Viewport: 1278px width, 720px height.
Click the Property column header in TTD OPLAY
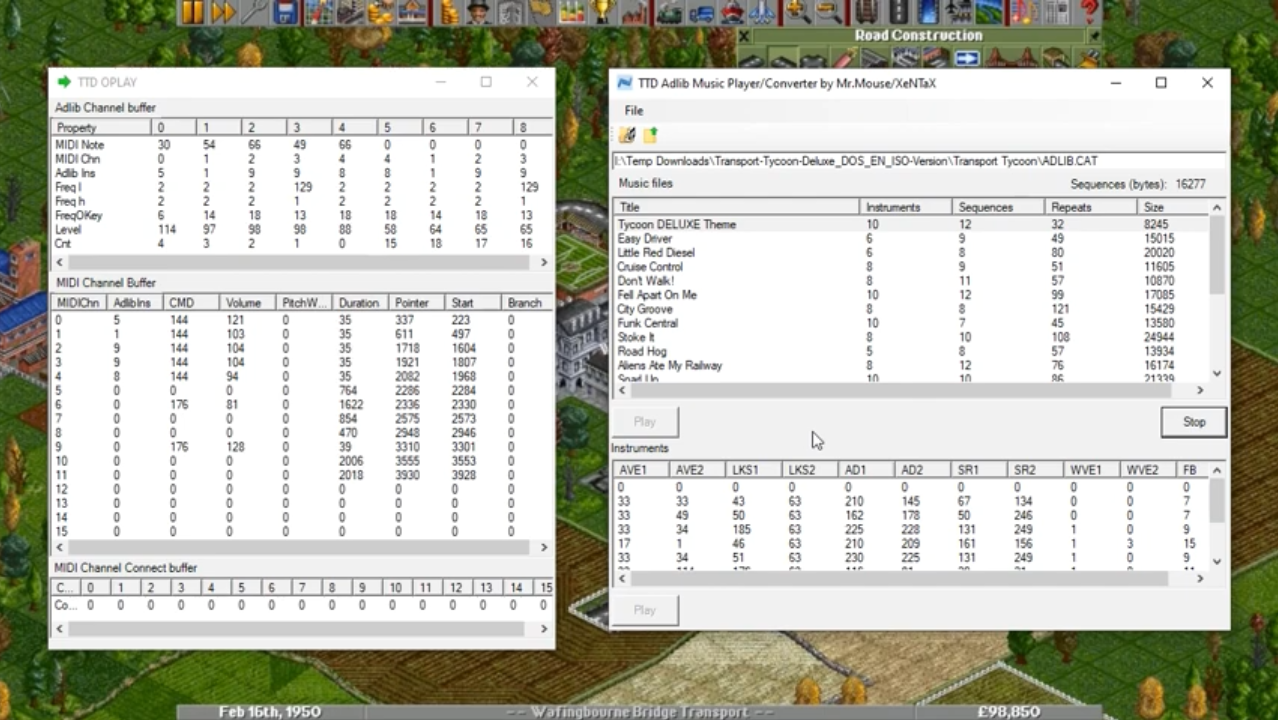101,128
